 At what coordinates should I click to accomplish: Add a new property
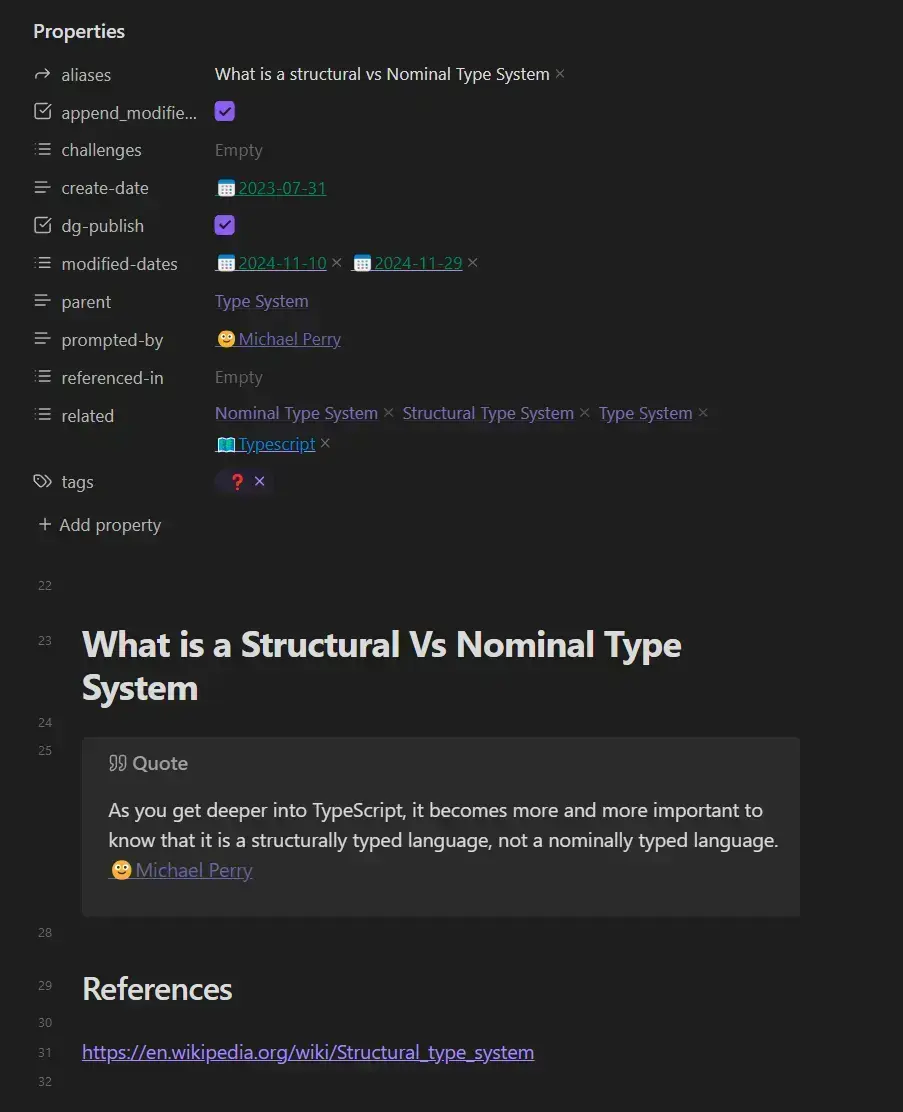click(x=99, y=525)
